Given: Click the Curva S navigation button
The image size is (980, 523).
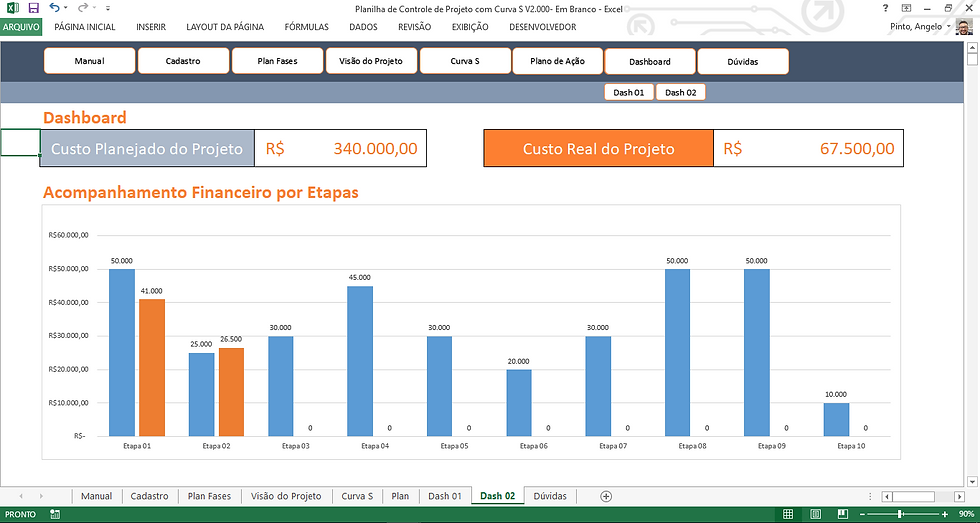Looking at the screenshot, I should tap(465, 61).
